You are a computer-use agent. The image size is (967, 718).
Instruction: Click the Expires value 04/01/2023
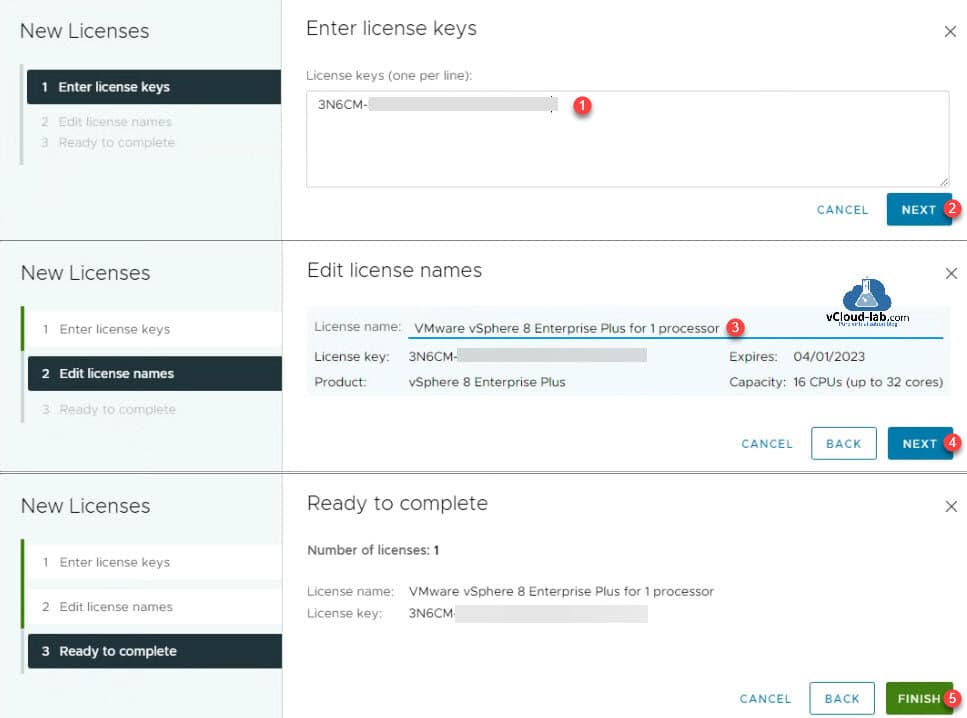[829, 357]
